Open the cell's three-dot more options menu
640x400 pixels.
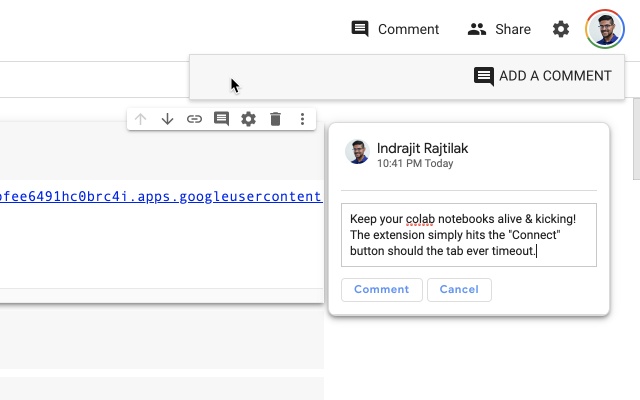click(302, 119)
